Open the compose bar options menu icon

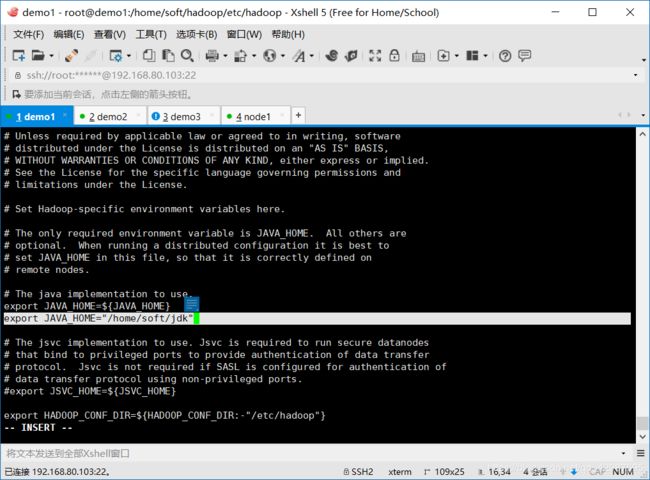[x=640, y=453]
